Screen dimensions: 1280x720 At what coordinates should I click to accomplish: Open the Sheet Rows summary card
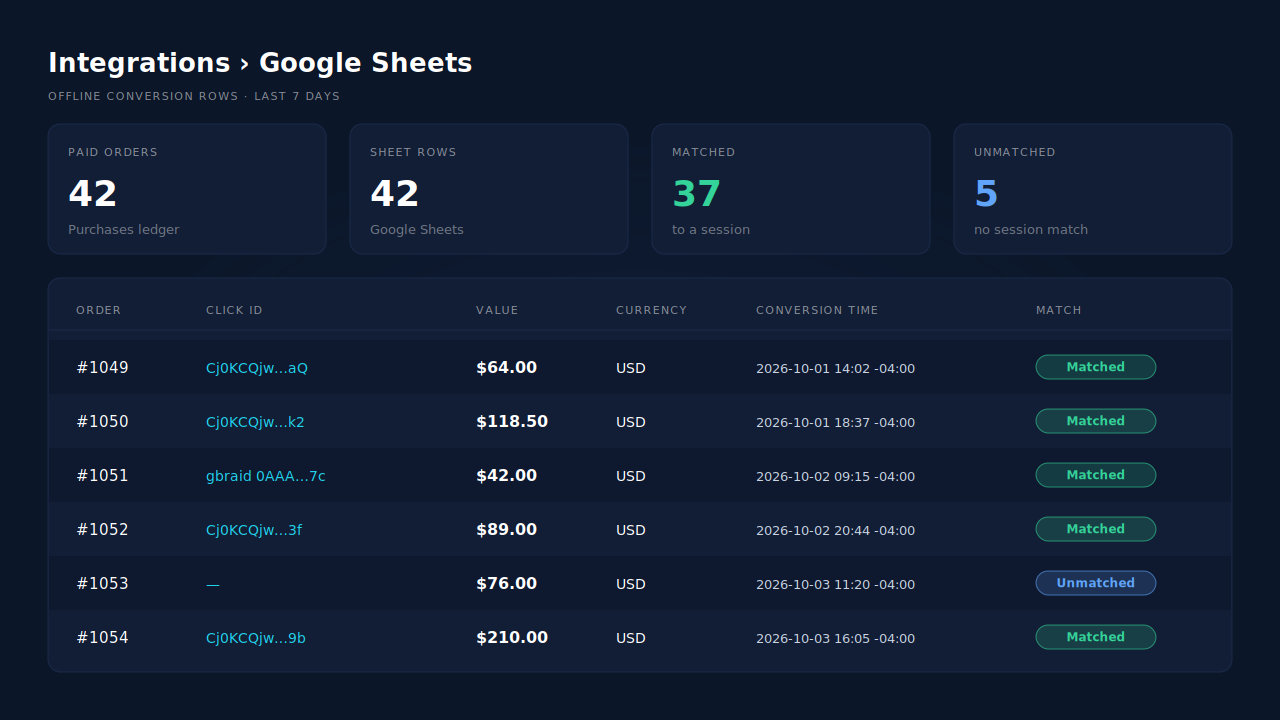pyautogui.click(x=489, y=189)
